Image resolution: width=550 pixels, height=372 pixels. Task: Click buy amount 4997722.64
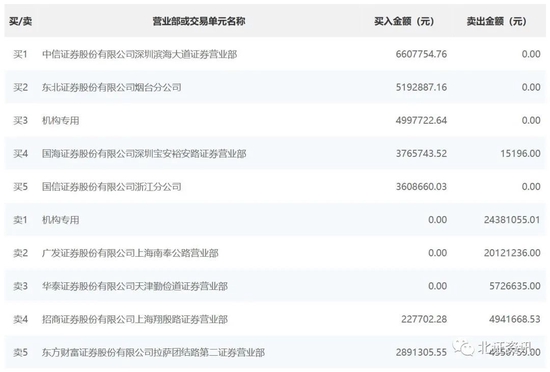coord(421,121)
